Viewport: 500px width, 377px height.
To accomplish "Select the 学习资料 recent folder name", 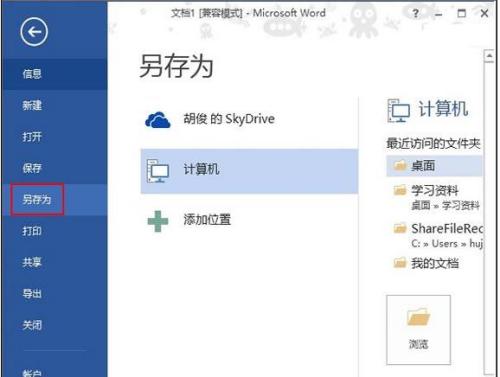I will [435, 190].
